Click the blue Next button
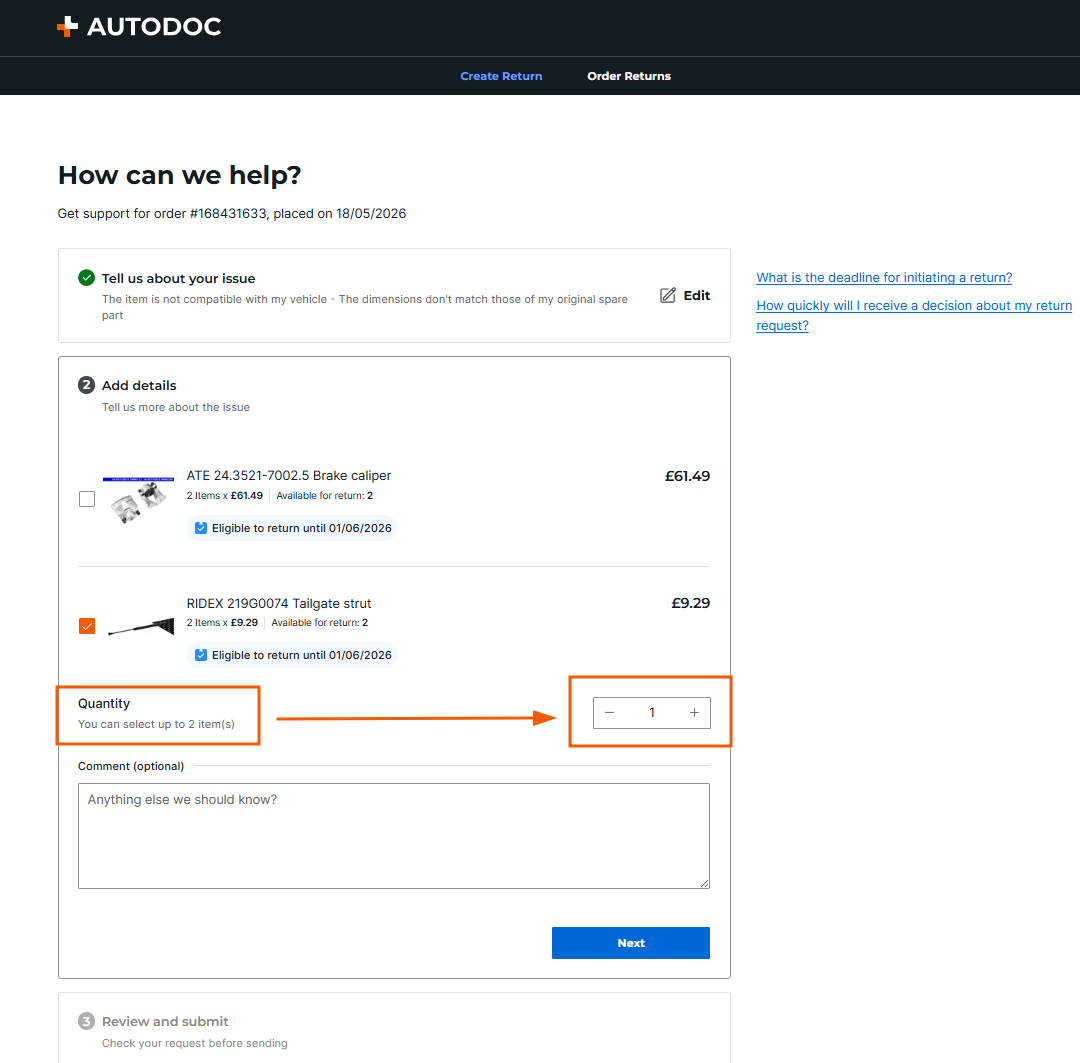 pos(630,942)
